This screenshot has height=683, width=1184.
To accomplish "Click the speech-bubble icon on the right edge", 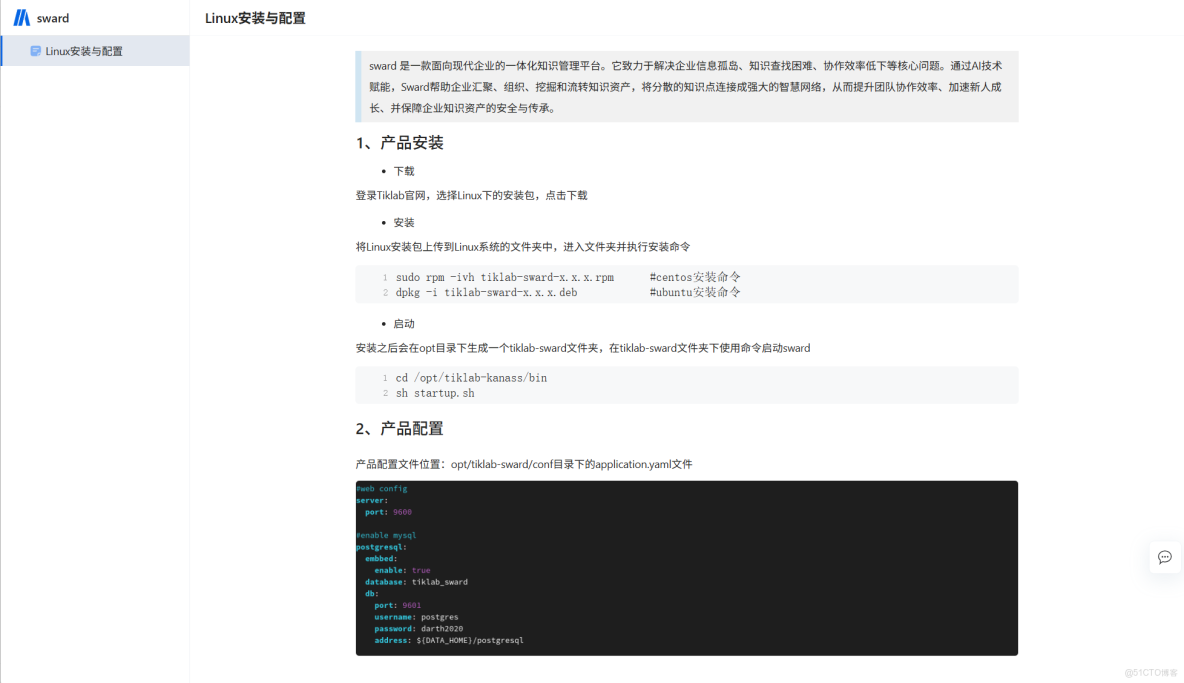I will coord(1164,558).
